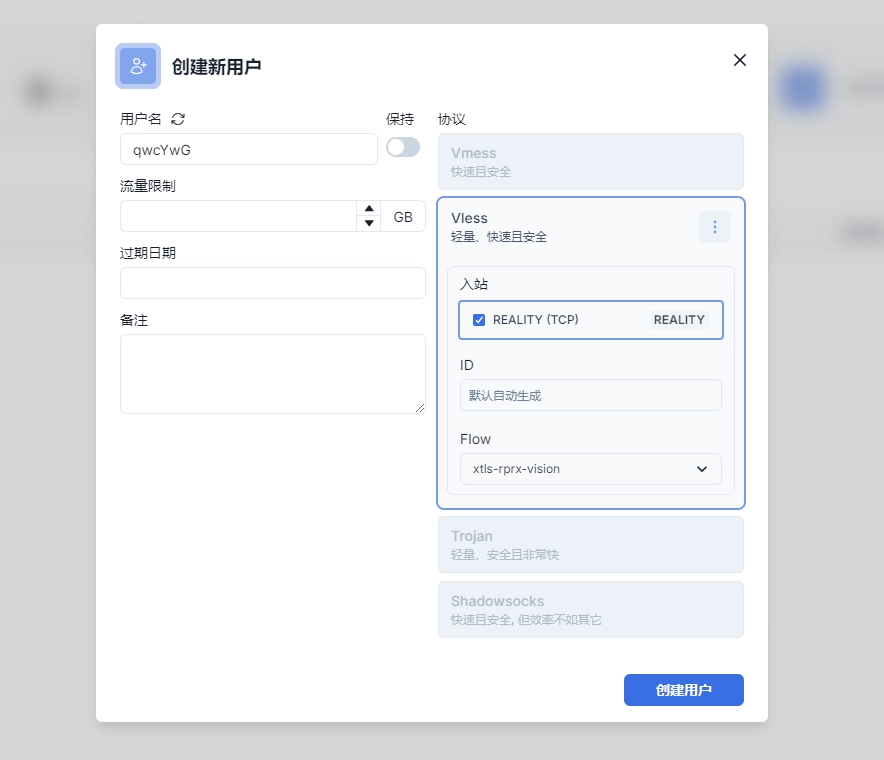Expand the Vmess protocol card

(x=590, y=162)
